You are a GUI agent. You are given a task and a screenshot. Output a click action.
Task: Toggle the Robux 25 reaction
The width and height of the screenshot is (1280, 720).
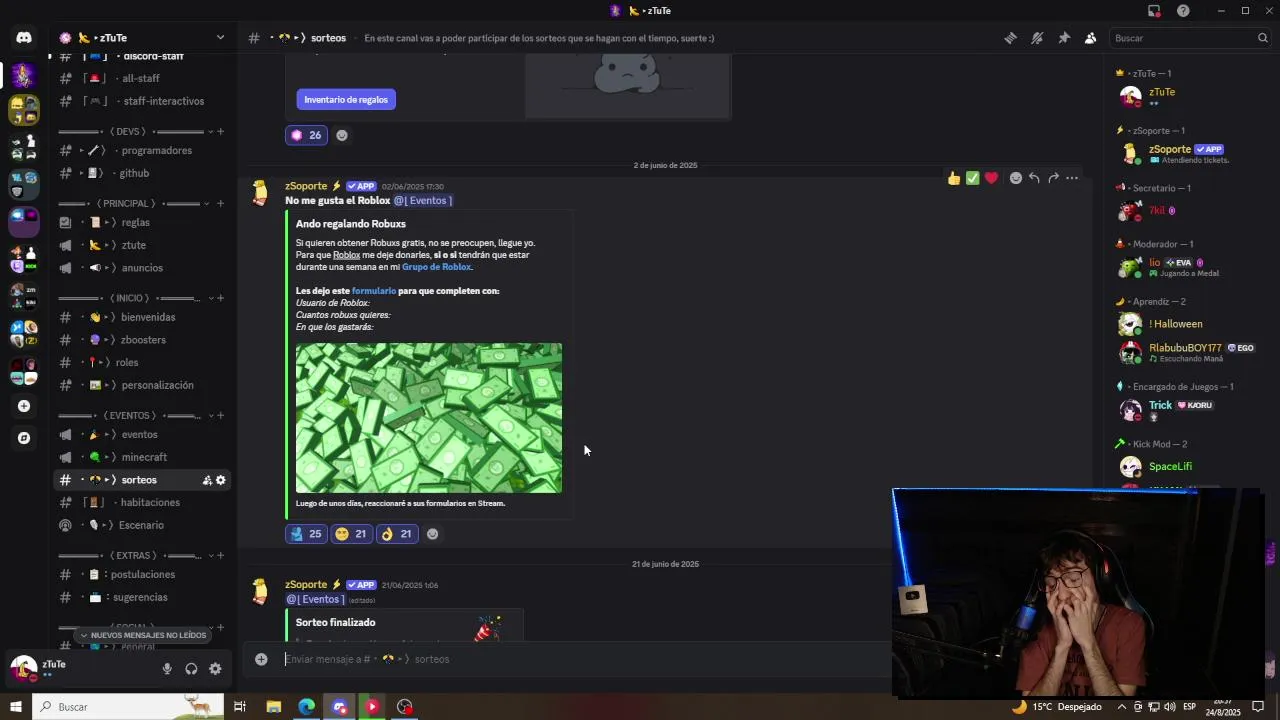pyautogui.click(x=306, y=534)
